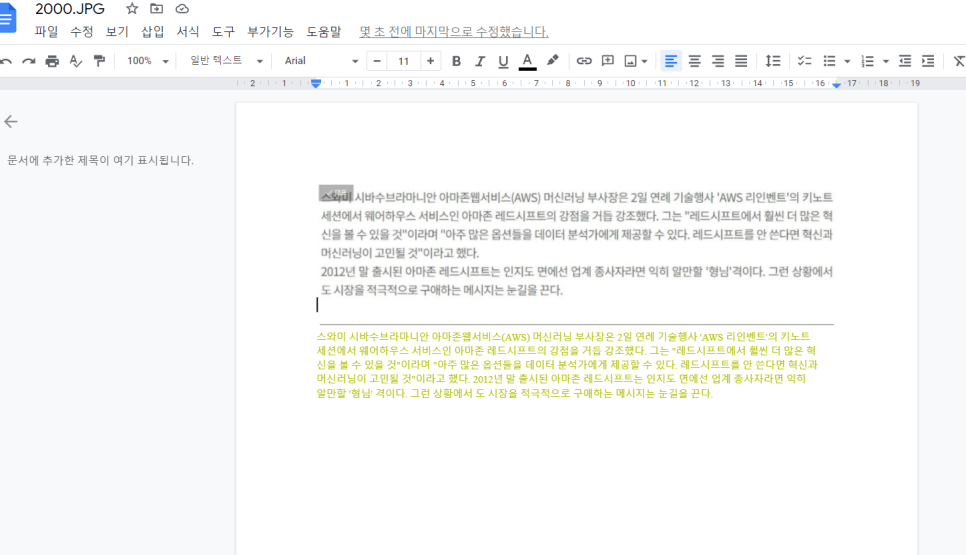The height and width of the screenshot is (555, 966).
Task: Click the Google Docs home icon
Action: 6,18
